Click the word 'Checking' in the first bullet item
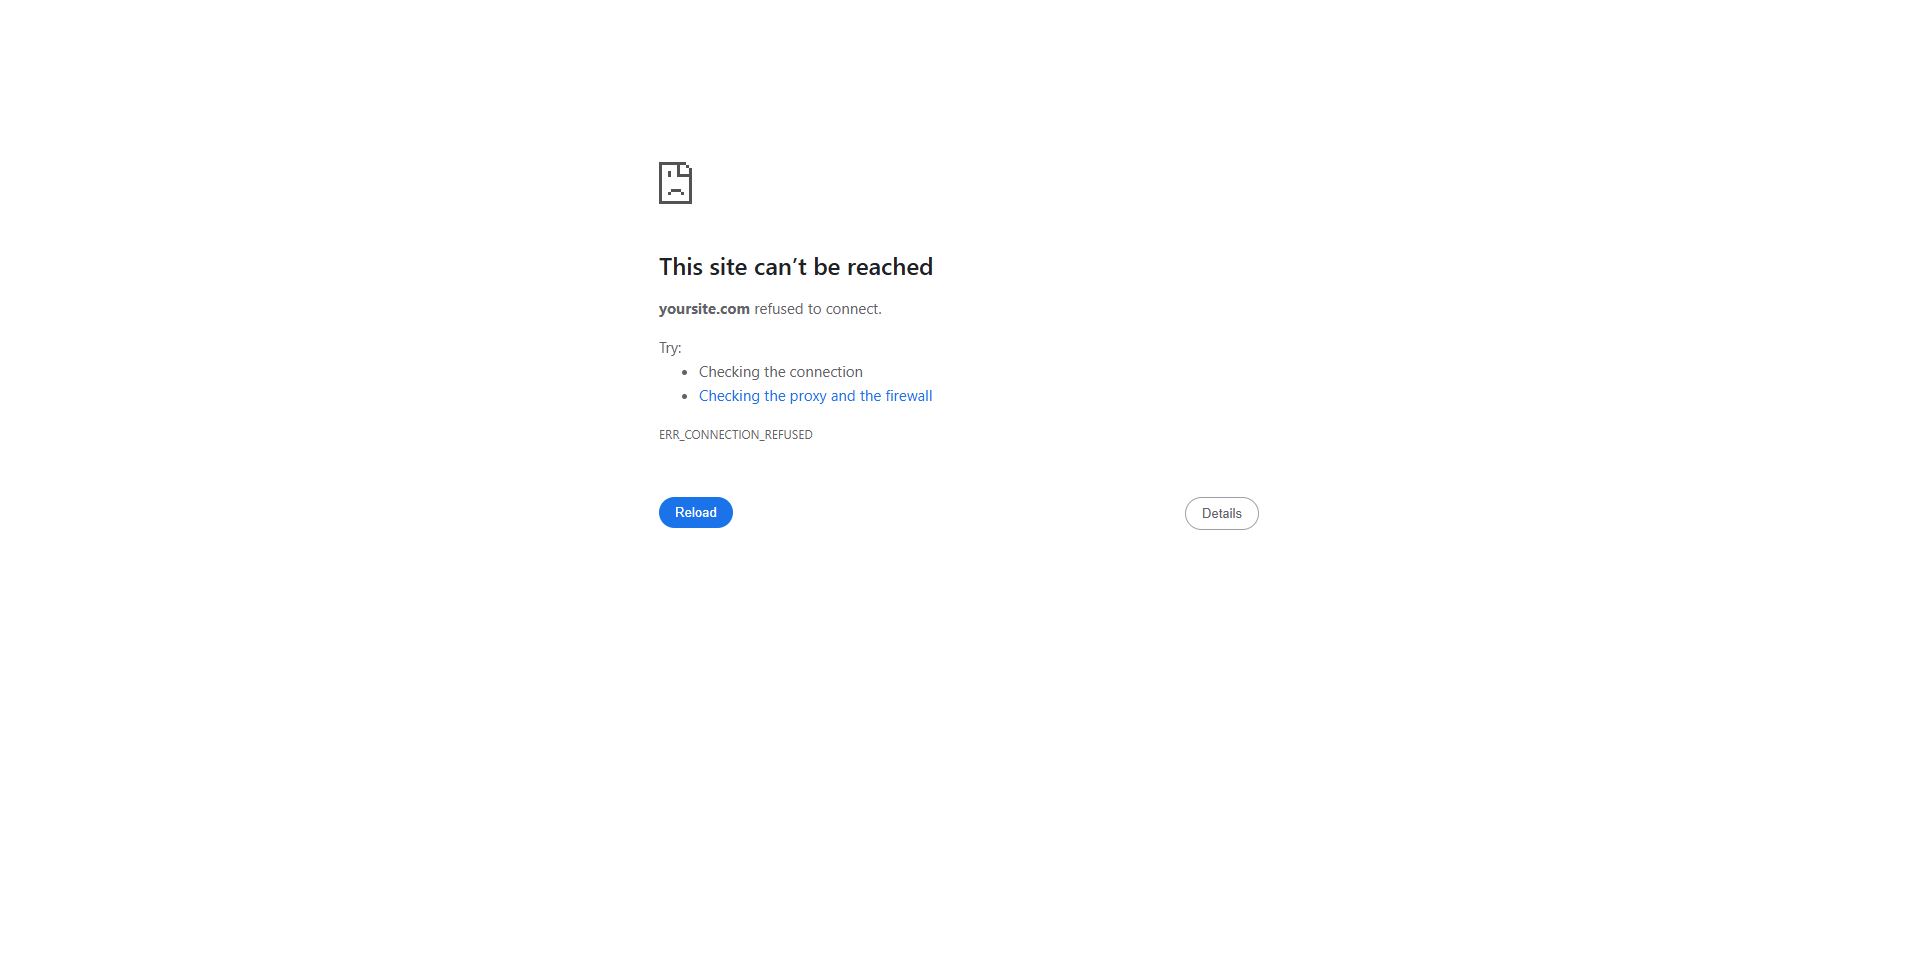 tap(729, 372)
